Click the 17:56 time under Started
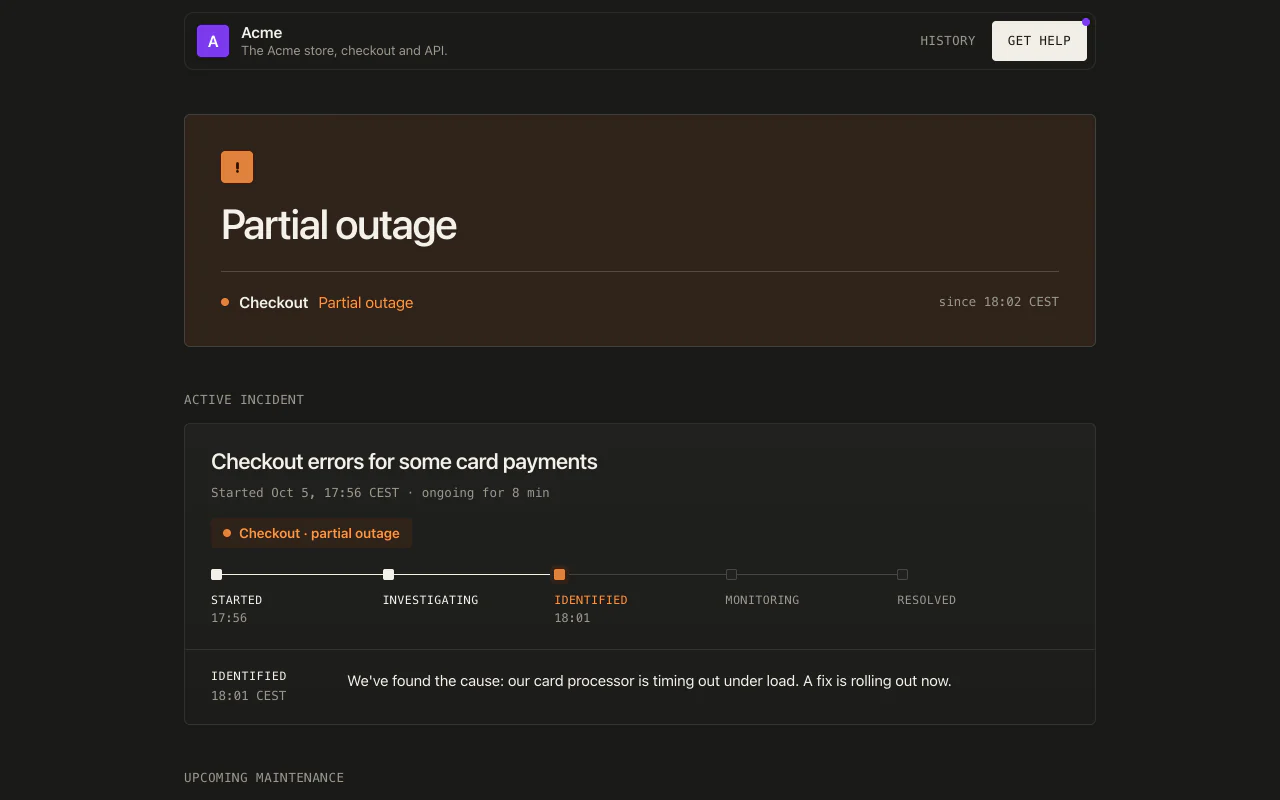1280x800 pixels. tap(229, 618)
